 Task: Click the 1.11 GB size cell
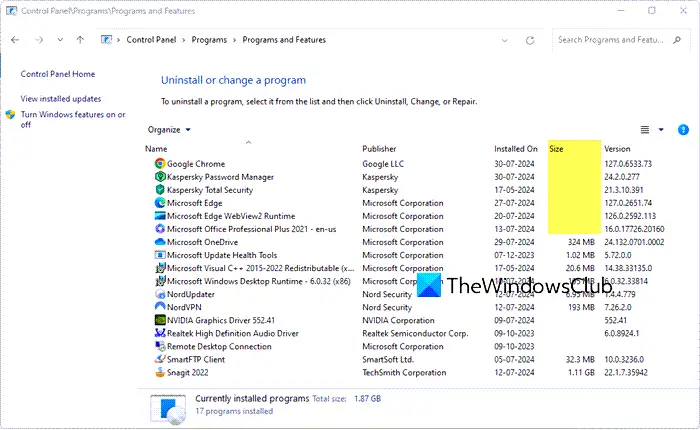[x=581, y=372]
